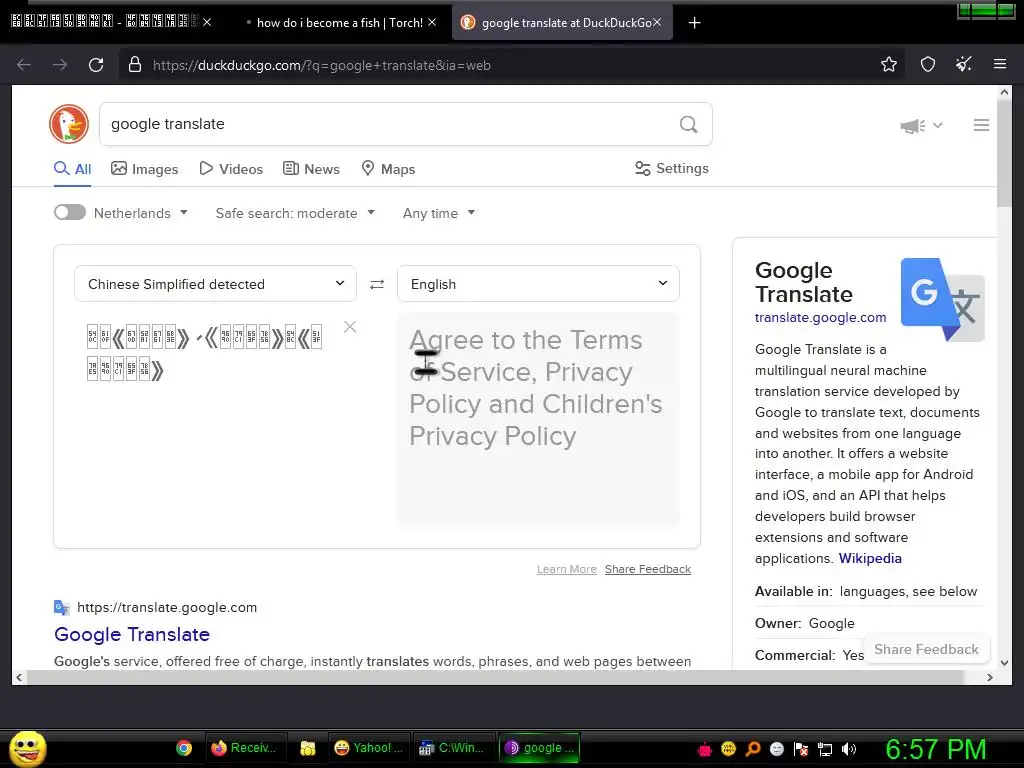
Task: Click the https://translate.google.com result URL
Action: tap(167, 607)
